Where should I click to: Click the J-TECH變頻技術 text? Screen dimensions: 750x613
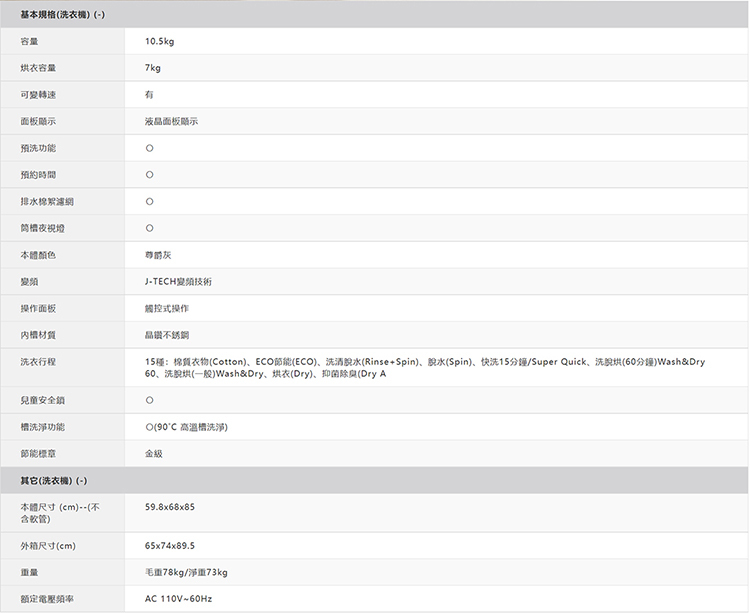[x=178, y=282]
